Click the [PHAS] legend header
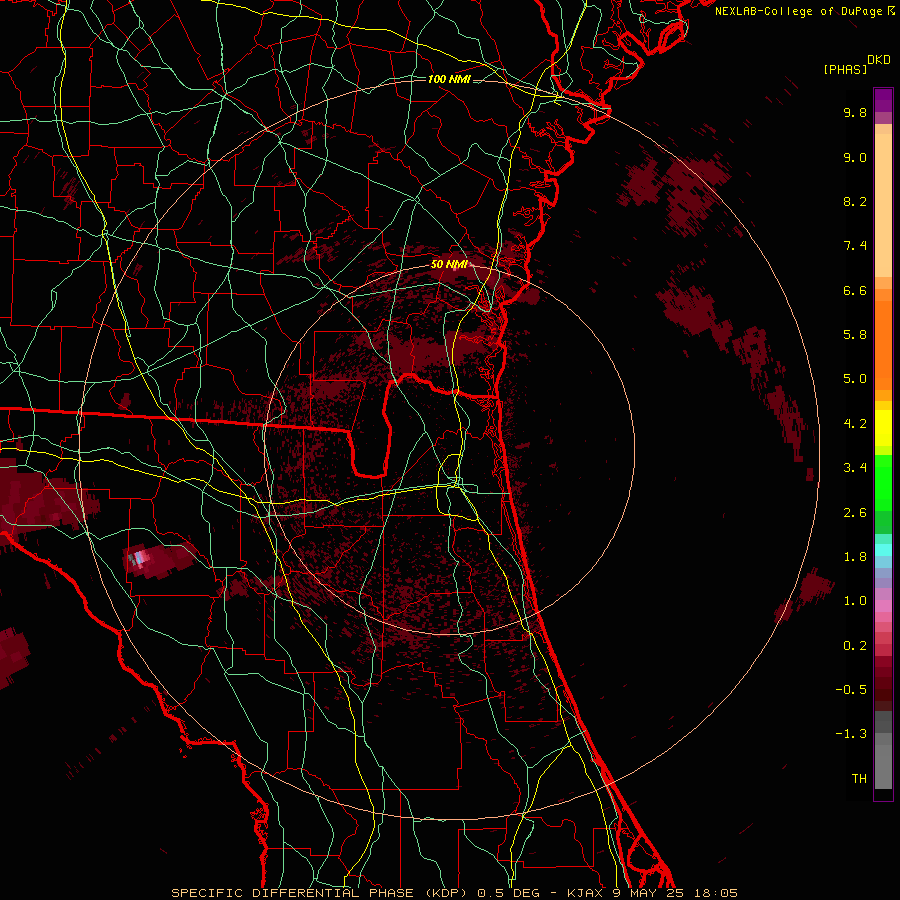Image resolution: width=900 pixels, height=900 pixels. click(845, 69)
